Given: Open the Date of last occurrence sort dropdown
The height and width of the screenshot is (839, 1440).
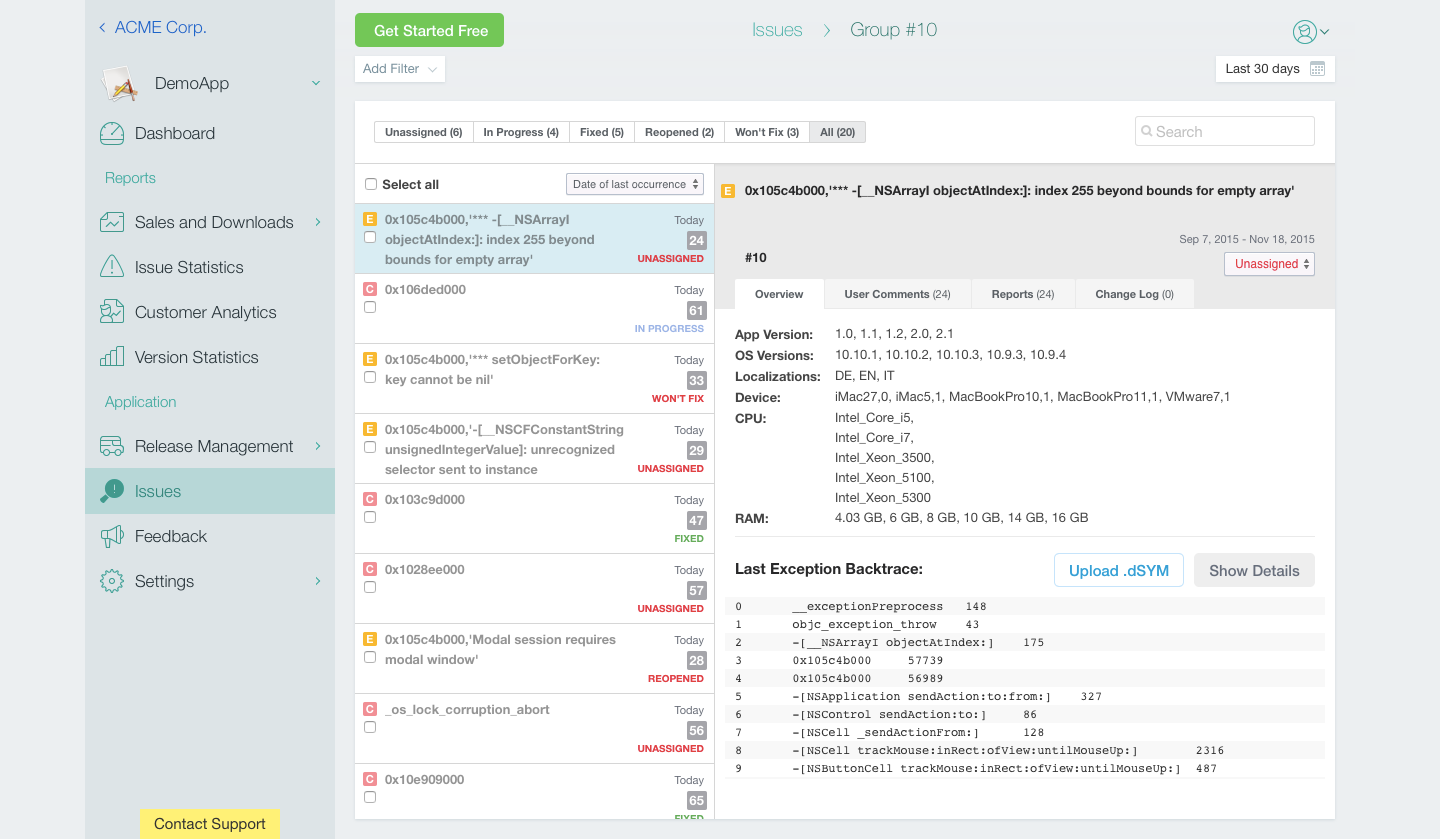Looking at the screenshot, I should 635,184.
